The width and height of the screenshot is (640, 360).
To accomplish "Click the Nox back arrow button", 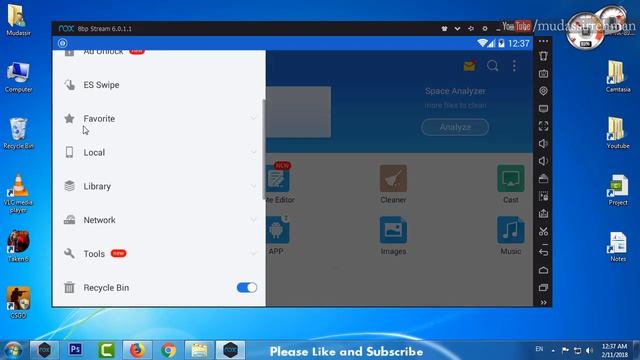I will [x=543, y=252].
